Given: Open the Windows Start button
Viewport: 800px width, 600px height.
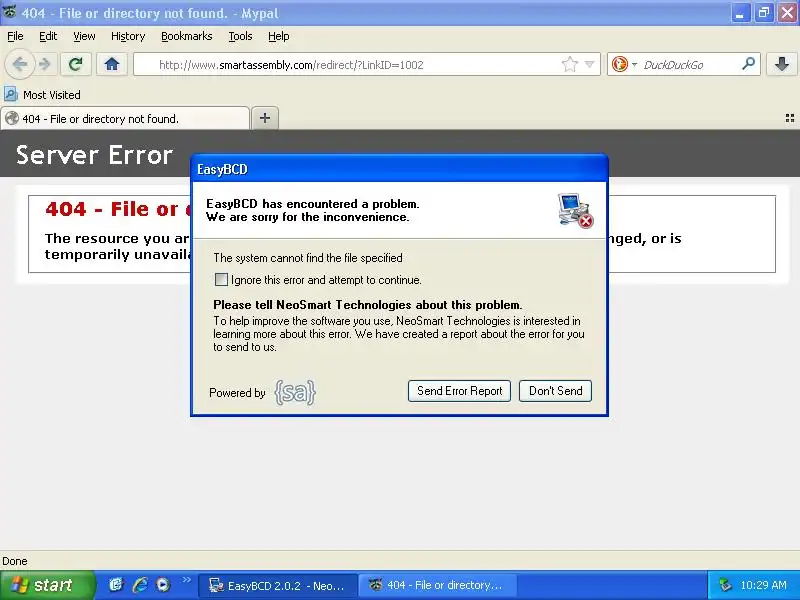Looking at the screenshot, I should 47,585.
